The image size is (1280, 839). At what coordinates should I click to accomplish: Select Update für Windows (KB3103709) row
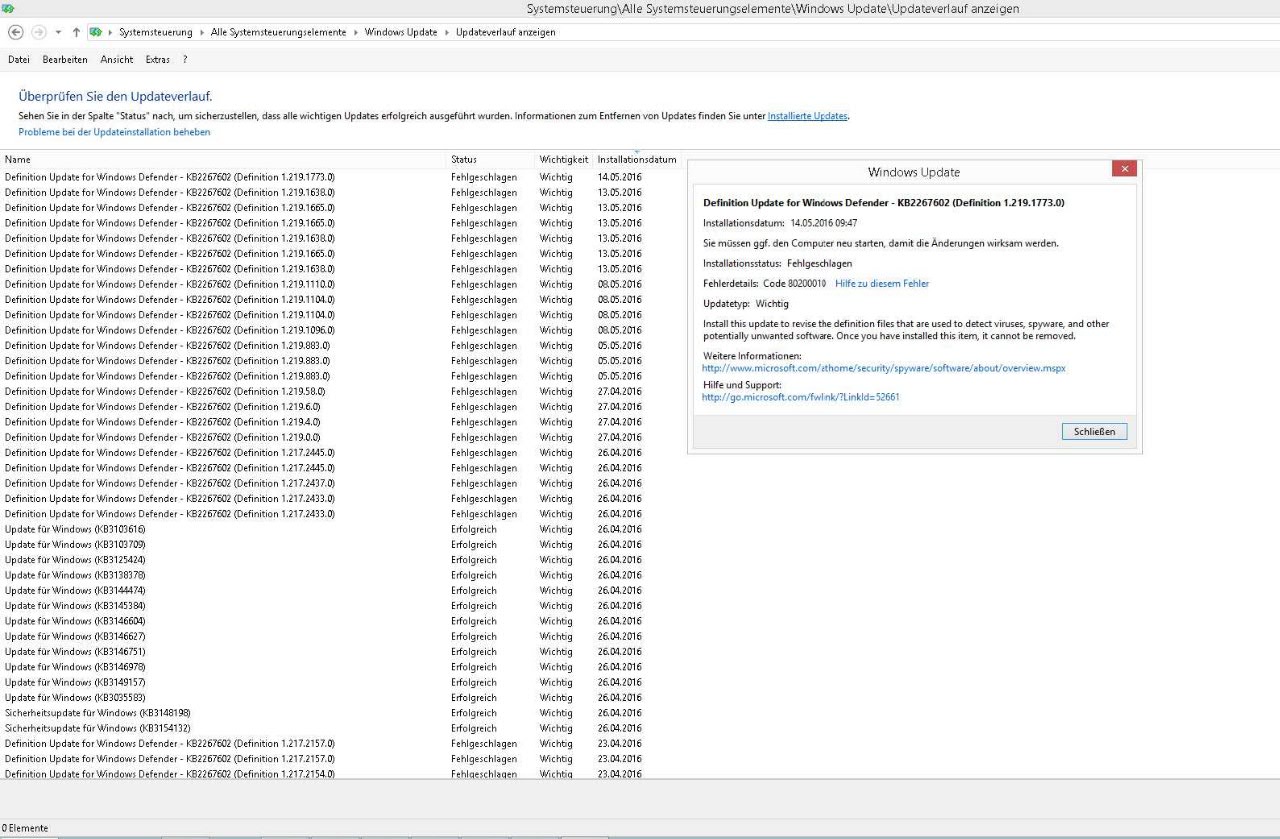click(x=323, y=545)
